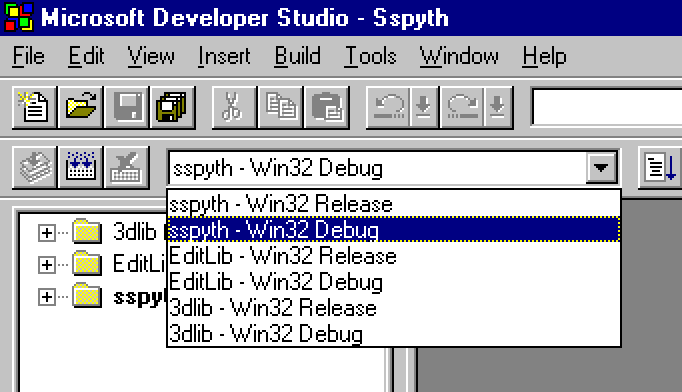Click the EditLib folder icon in tree
Image resolution: width=682 pixels, height=392 pixels.
pyautogui.click(x=87, y=263)
